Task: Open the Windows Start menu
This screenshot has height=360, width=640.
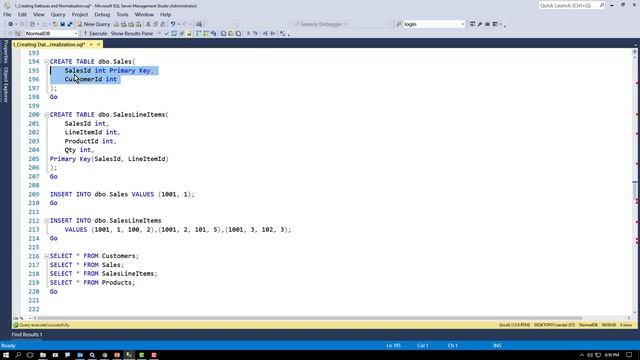Action: 6,355
